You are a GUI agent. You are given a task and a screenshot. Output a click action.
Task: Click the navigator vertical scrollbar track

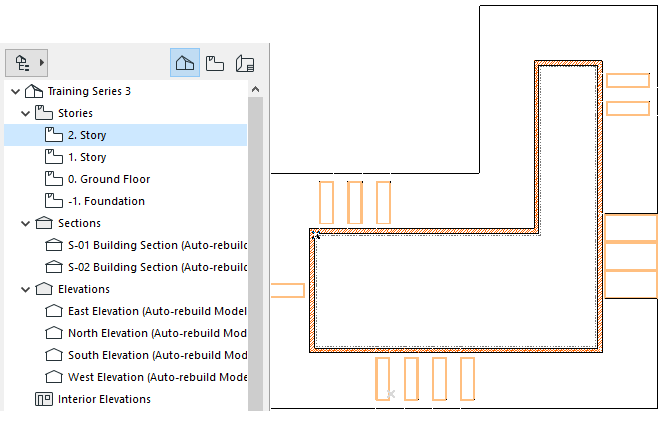[x=255, y=254]
